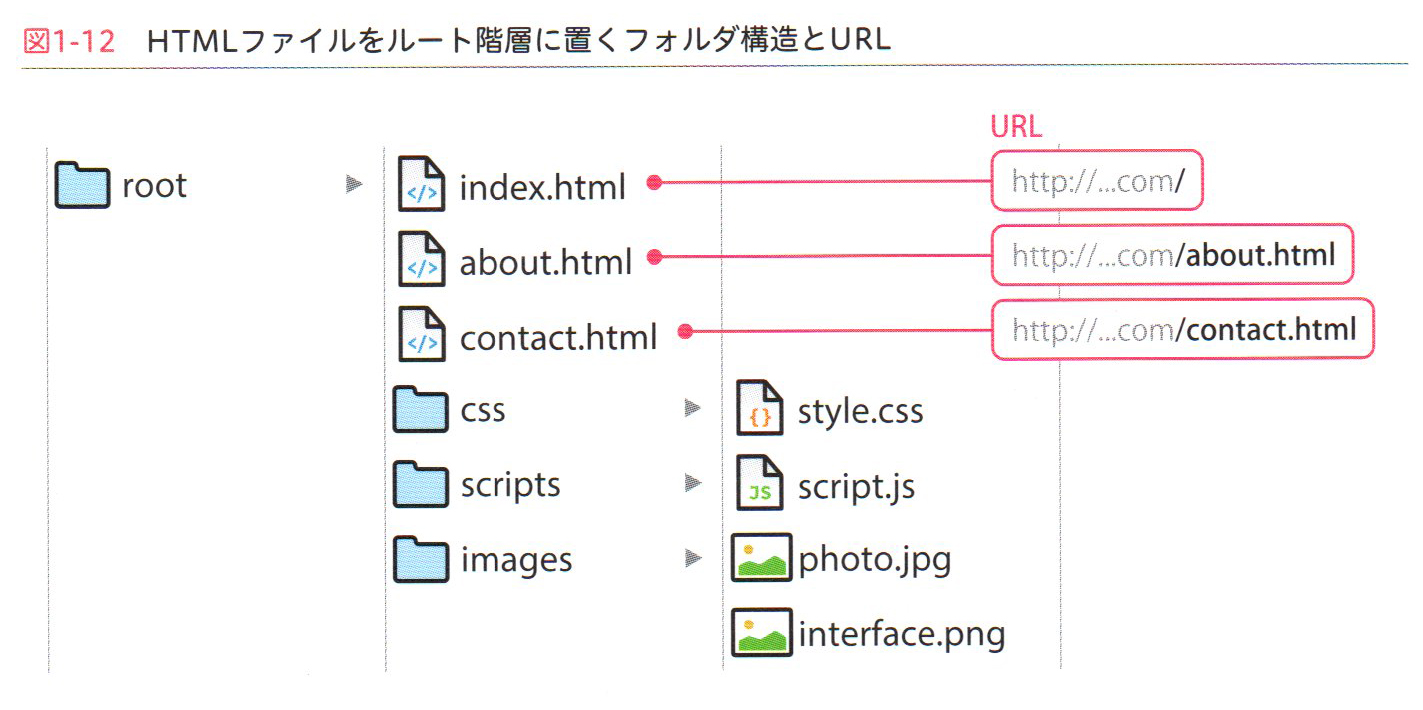The width and height of the screenshot is (1423, 710).
Task: Click the http://...com/contact.html URL box
Action: tap(1183, 330)
